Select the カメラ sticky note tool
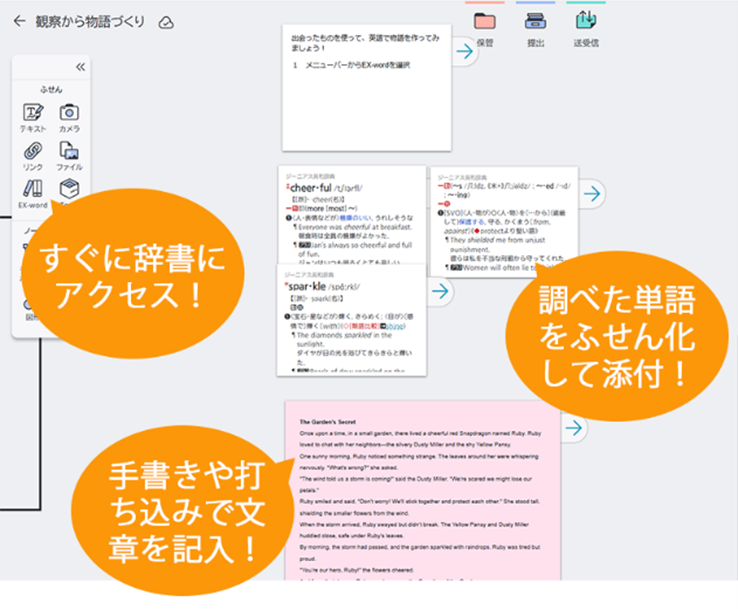The height and width of the screenshot is (609, 738). (69, 118)
